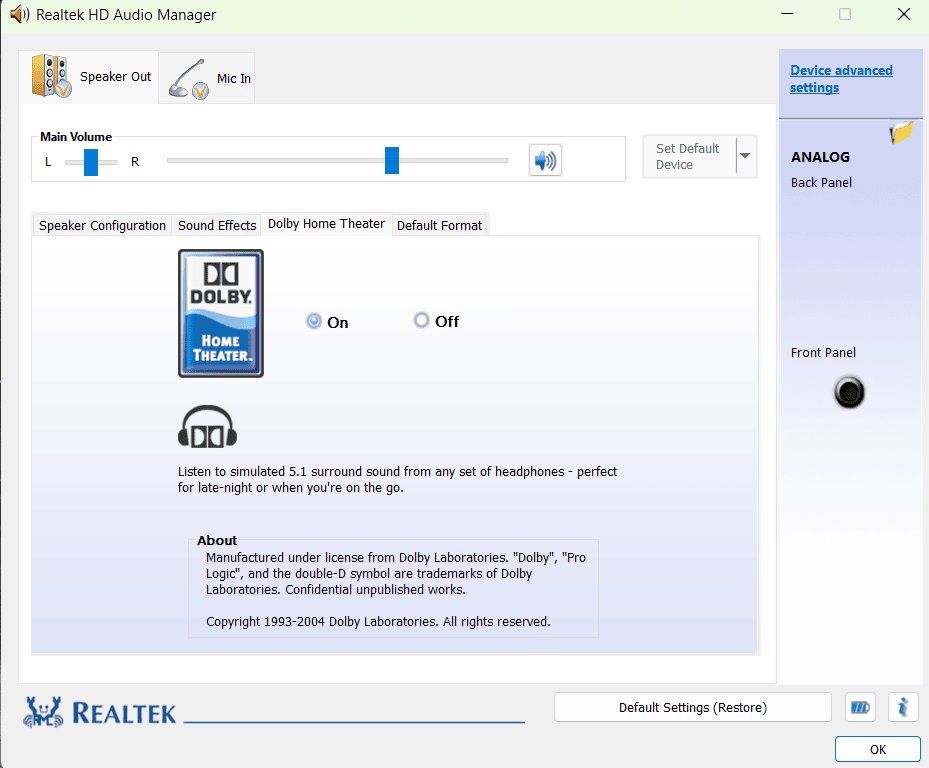The image size is (929, 768).
Task: Click the ANALOG heading text
Action: pyautogui.click(x=820, y=157)
